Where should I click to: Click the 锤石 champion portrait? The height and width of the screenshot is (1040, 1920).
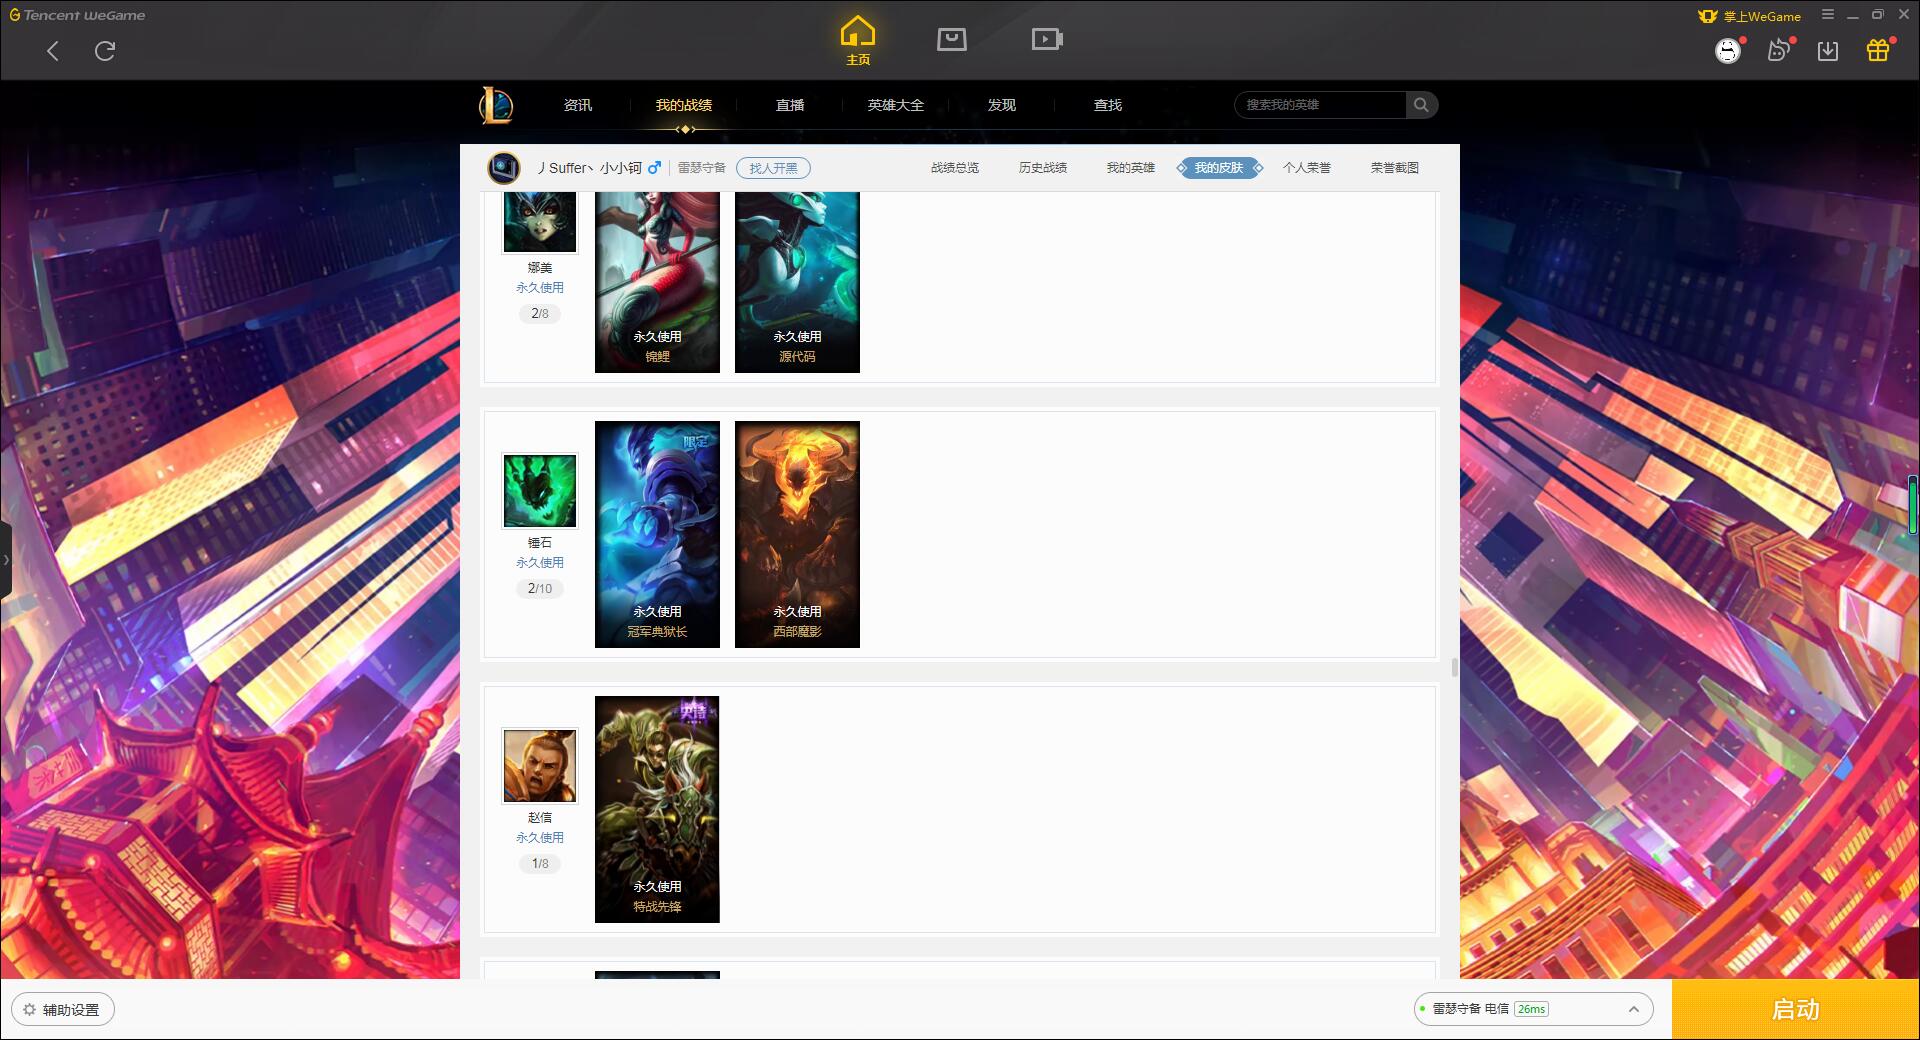point(540,491)
